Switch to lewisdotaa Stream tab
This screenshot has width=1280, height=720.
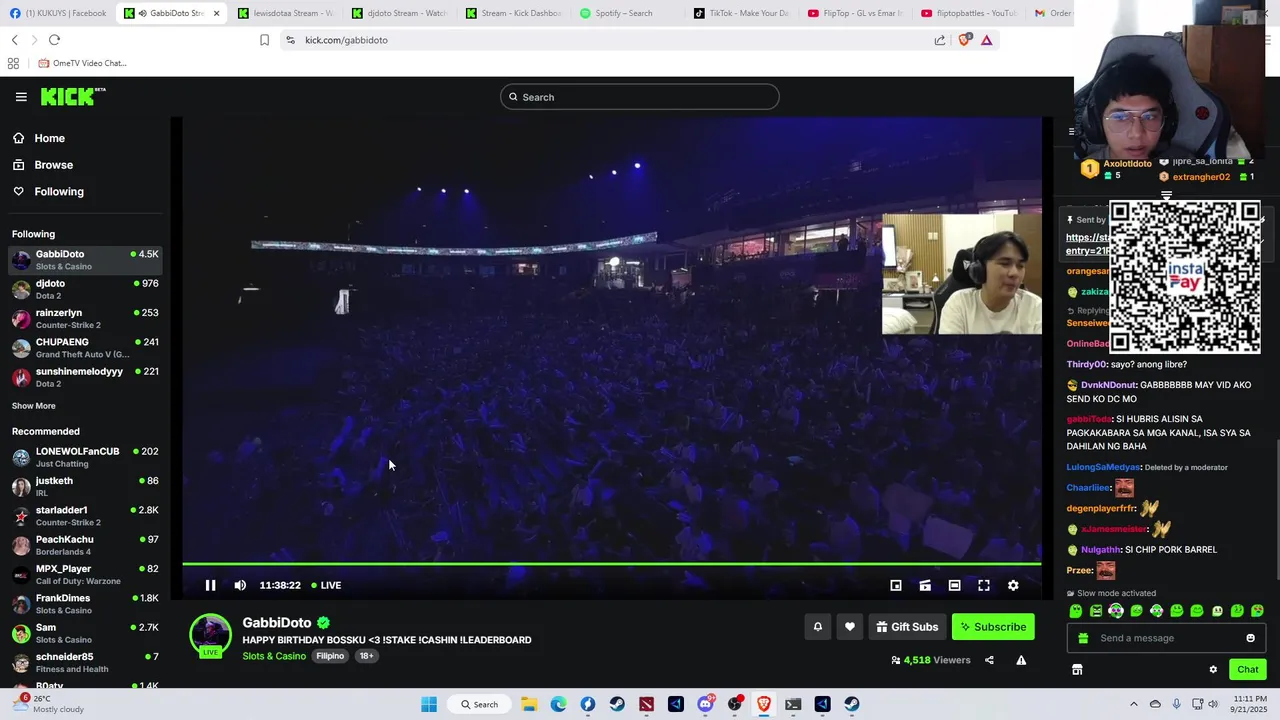click(285, 13)
